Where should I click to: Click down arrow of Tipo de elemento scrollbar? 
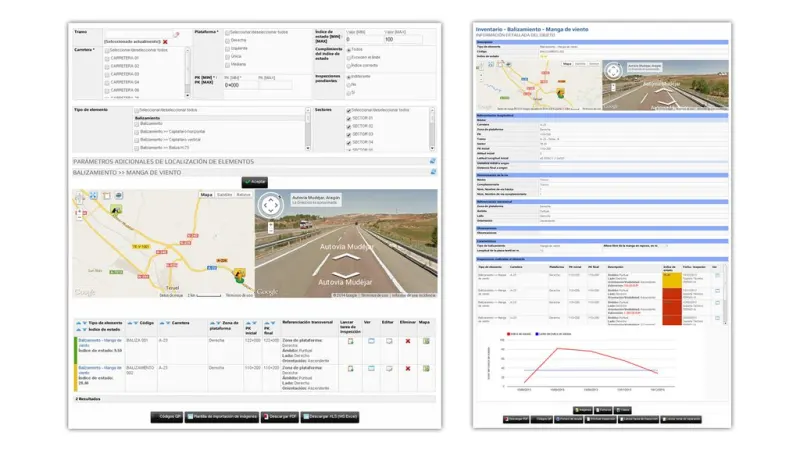(308, 148)
